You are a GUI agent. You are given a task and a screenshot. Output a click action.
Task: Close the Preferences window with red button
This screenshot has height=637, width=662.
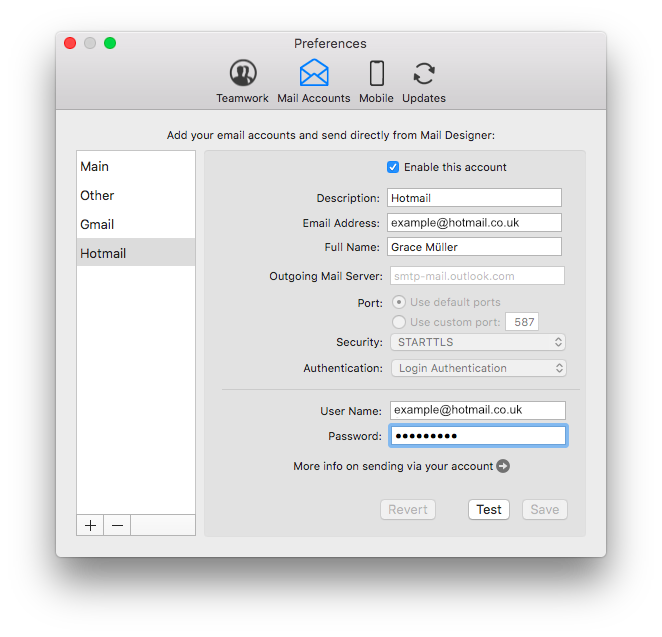[x=70, y=43]
